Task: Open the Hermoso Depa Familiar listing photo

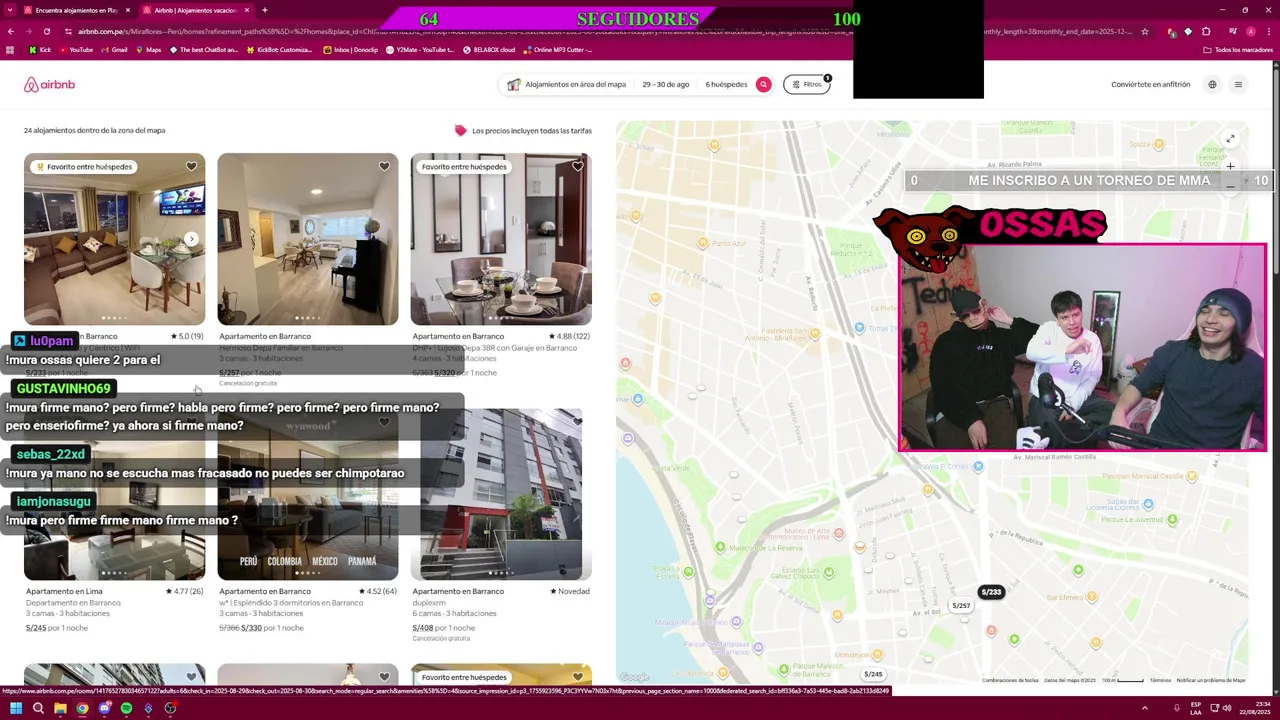Action: pos(308,239)
